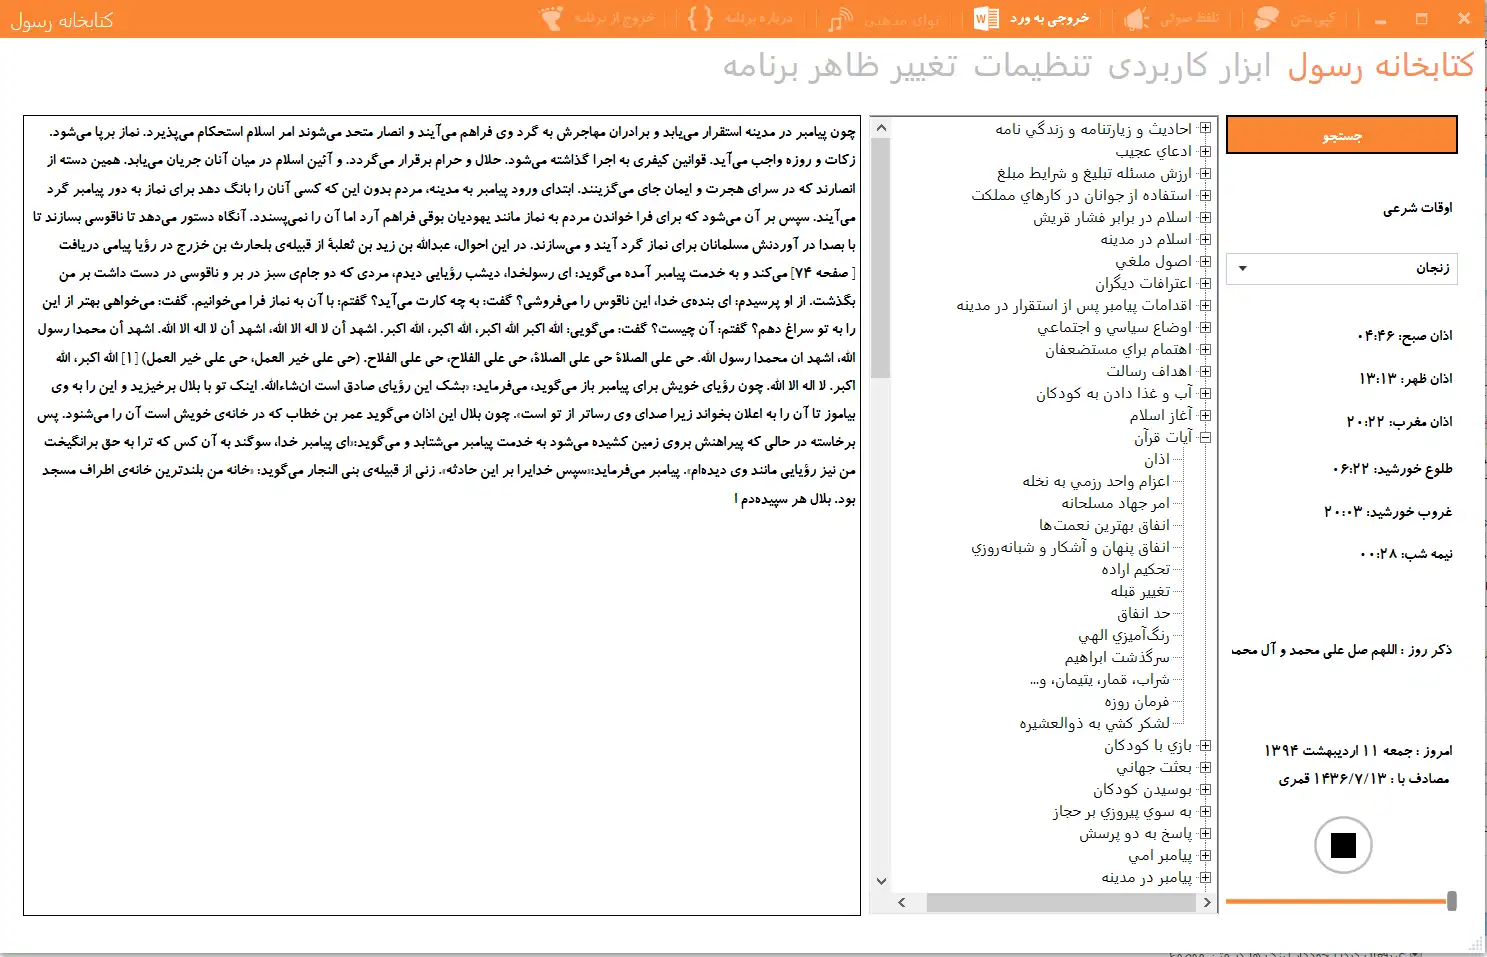Expand the بازي با كودكان node
The image size is (1487, 957).
click(1205, 745)
